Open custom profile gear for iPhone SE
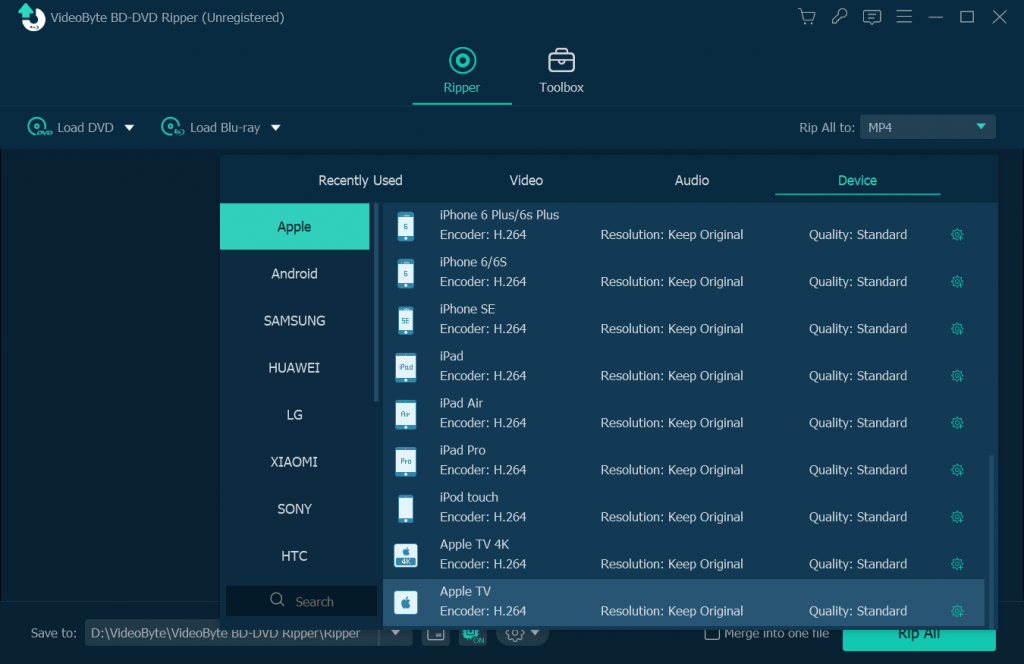 point(957,329)
